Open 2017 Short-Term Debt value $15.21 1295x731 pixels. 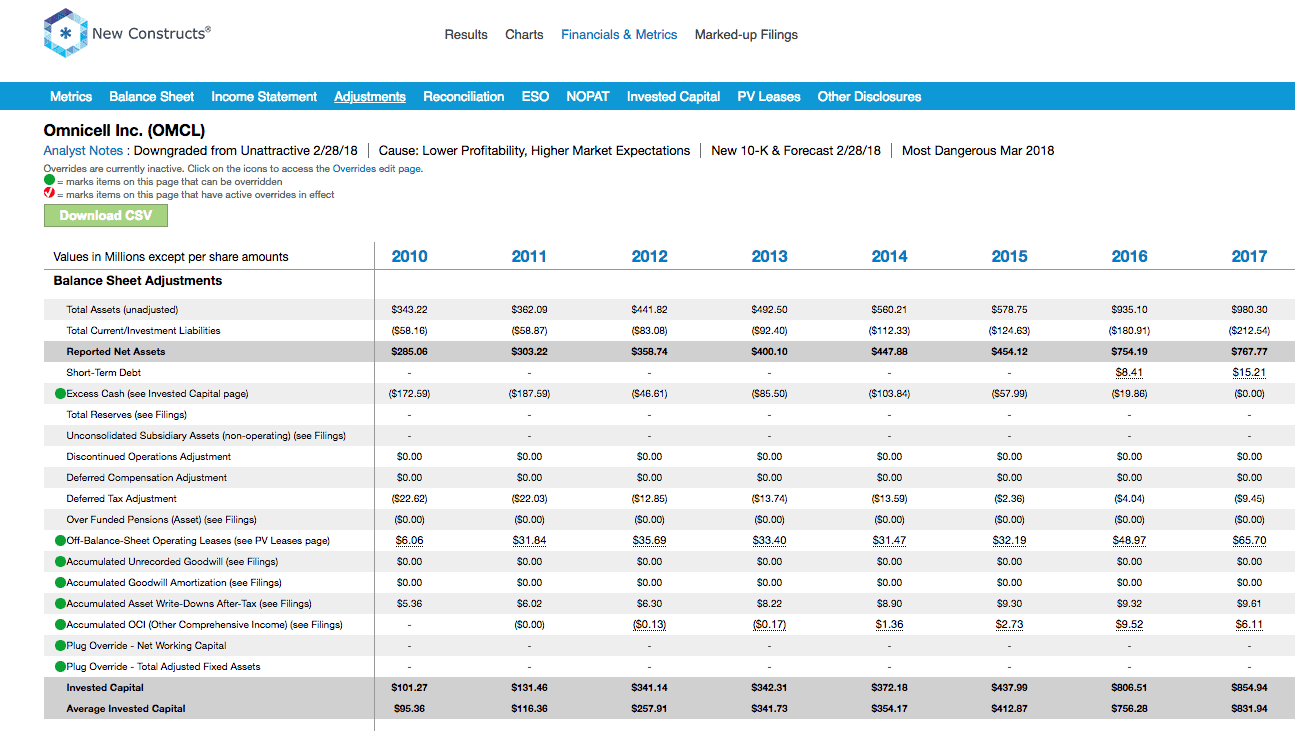[x=1249, y=373]
